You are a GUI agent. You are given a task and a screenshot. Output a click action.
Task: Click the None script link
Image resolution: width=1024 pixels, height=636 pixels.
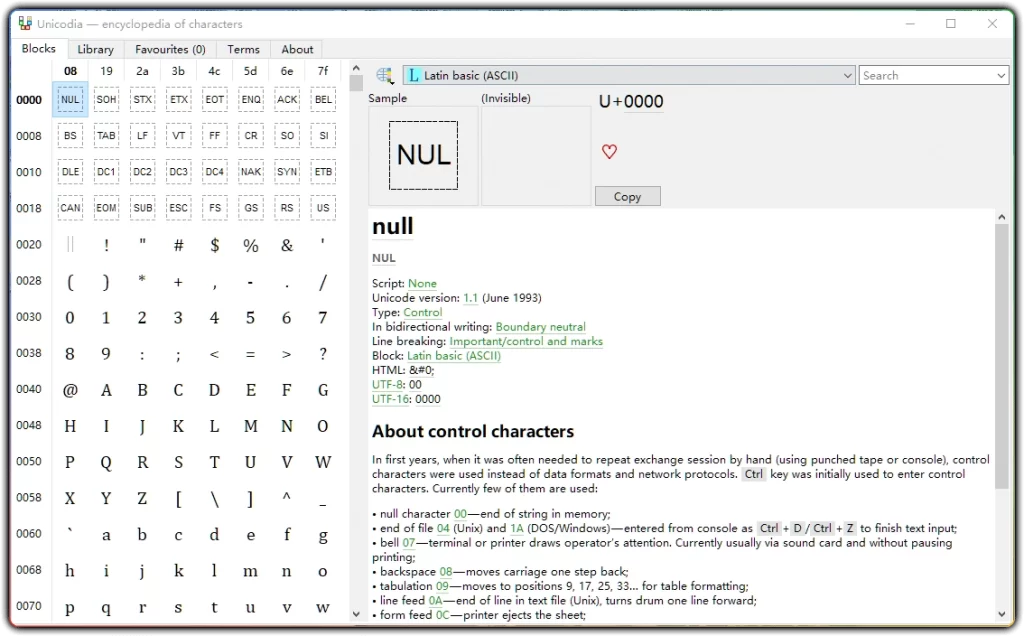(x=422, y=283)
